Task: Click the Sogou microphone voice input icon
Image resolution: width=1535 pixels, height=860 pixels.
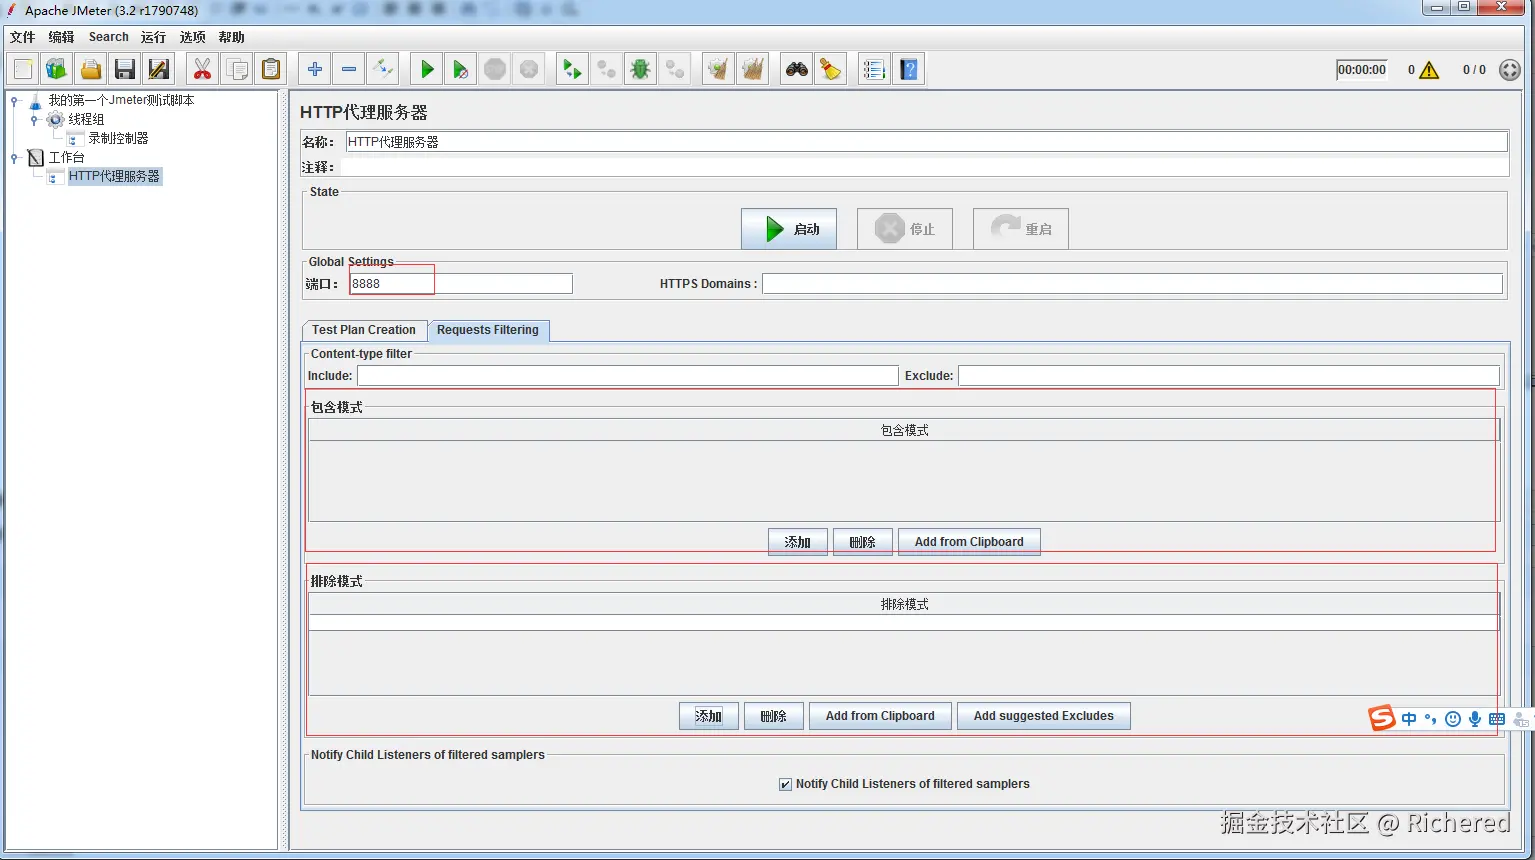Action: 1475,719
